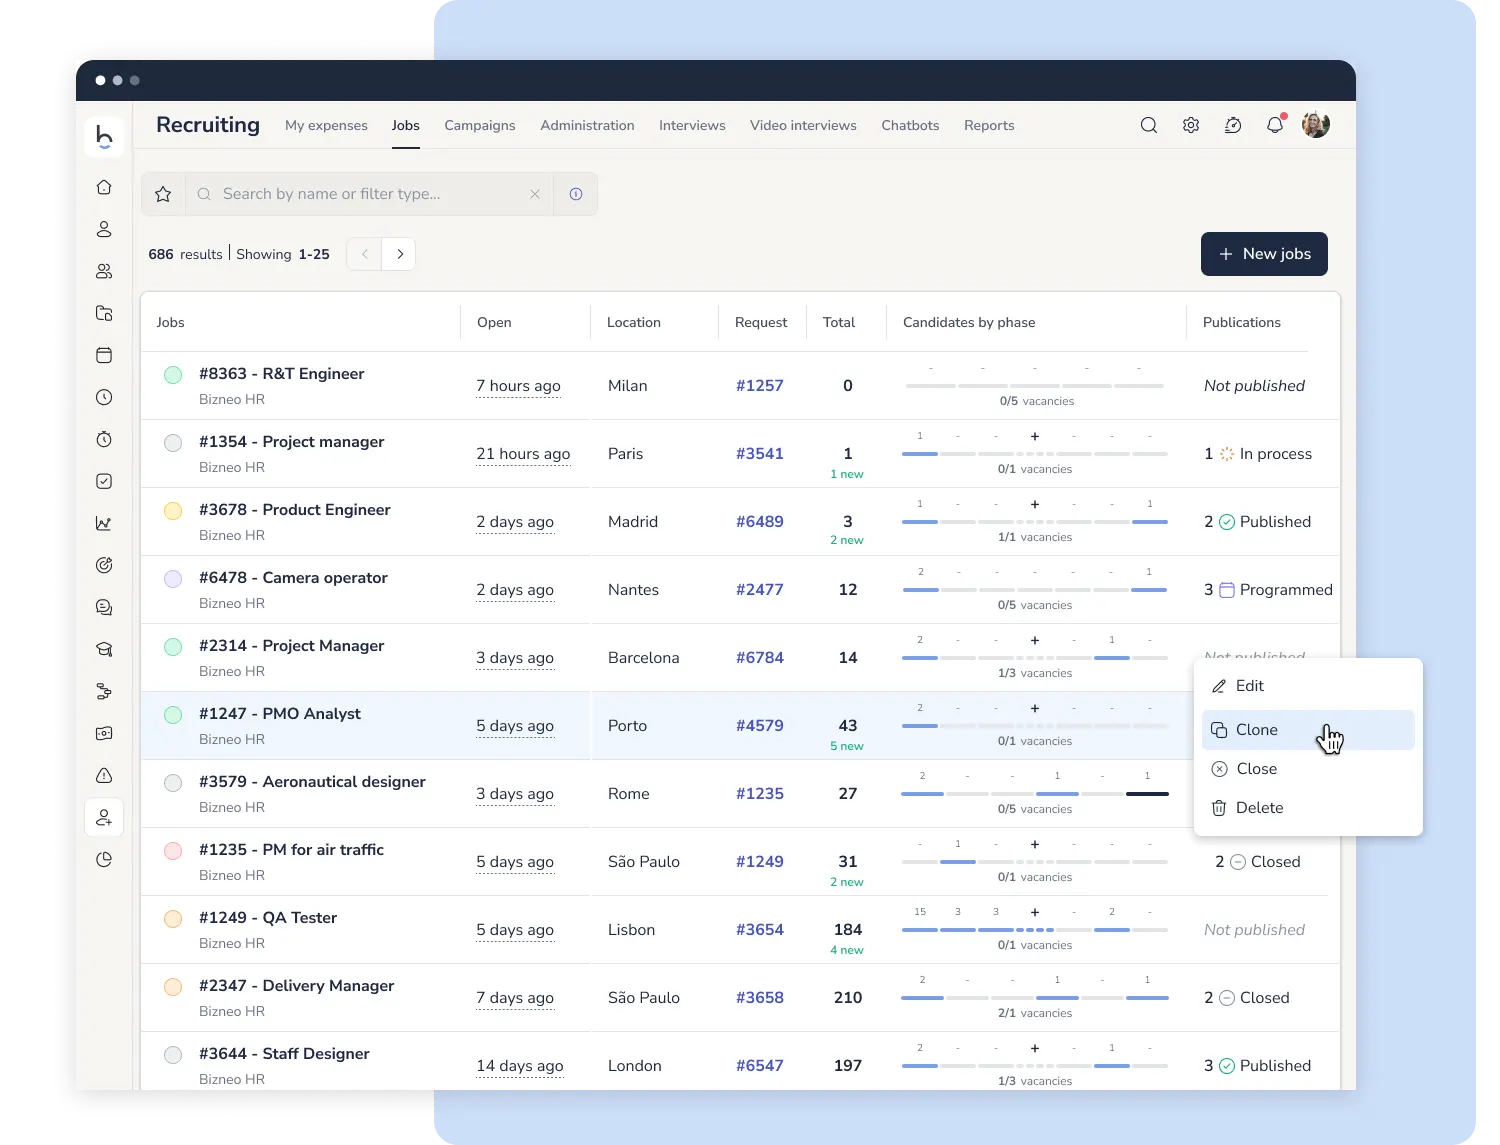Go to previous results page
Screen dimensions: 1500x1145
point(365,254)
